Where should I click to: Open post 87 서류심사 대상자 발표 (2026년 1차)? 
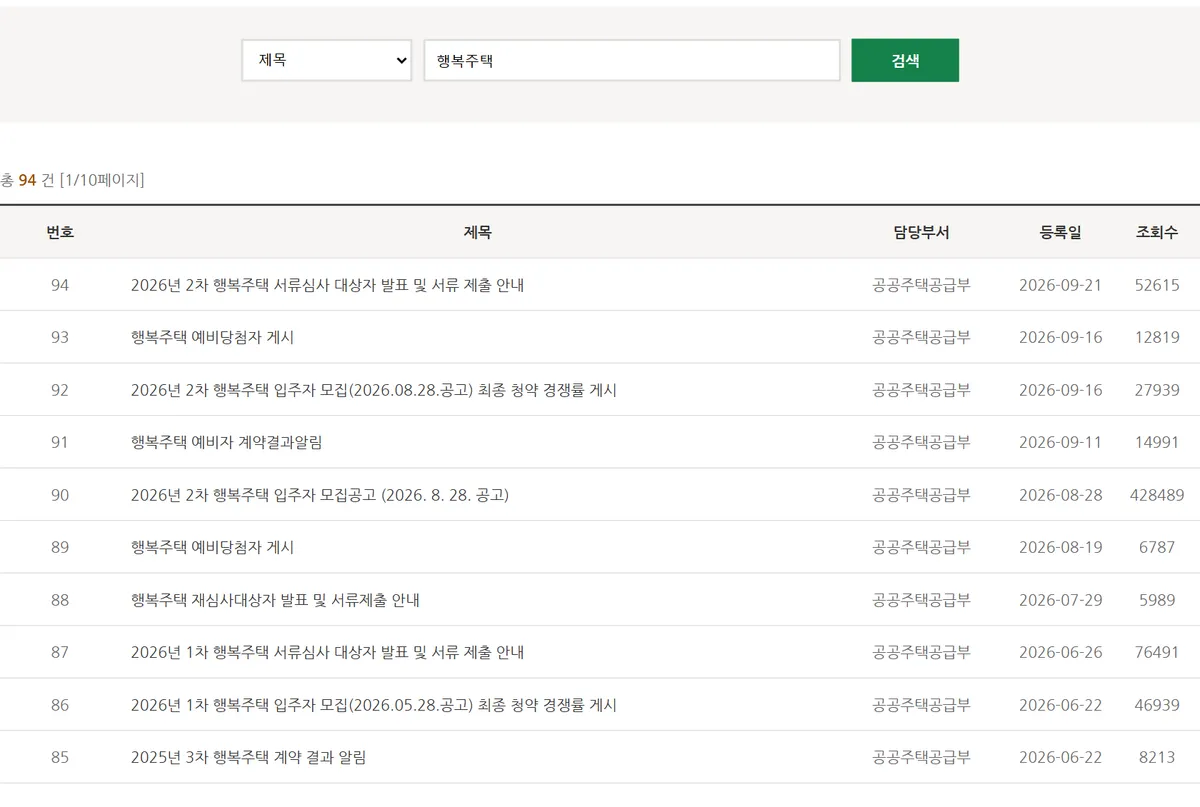click(327, 652)
